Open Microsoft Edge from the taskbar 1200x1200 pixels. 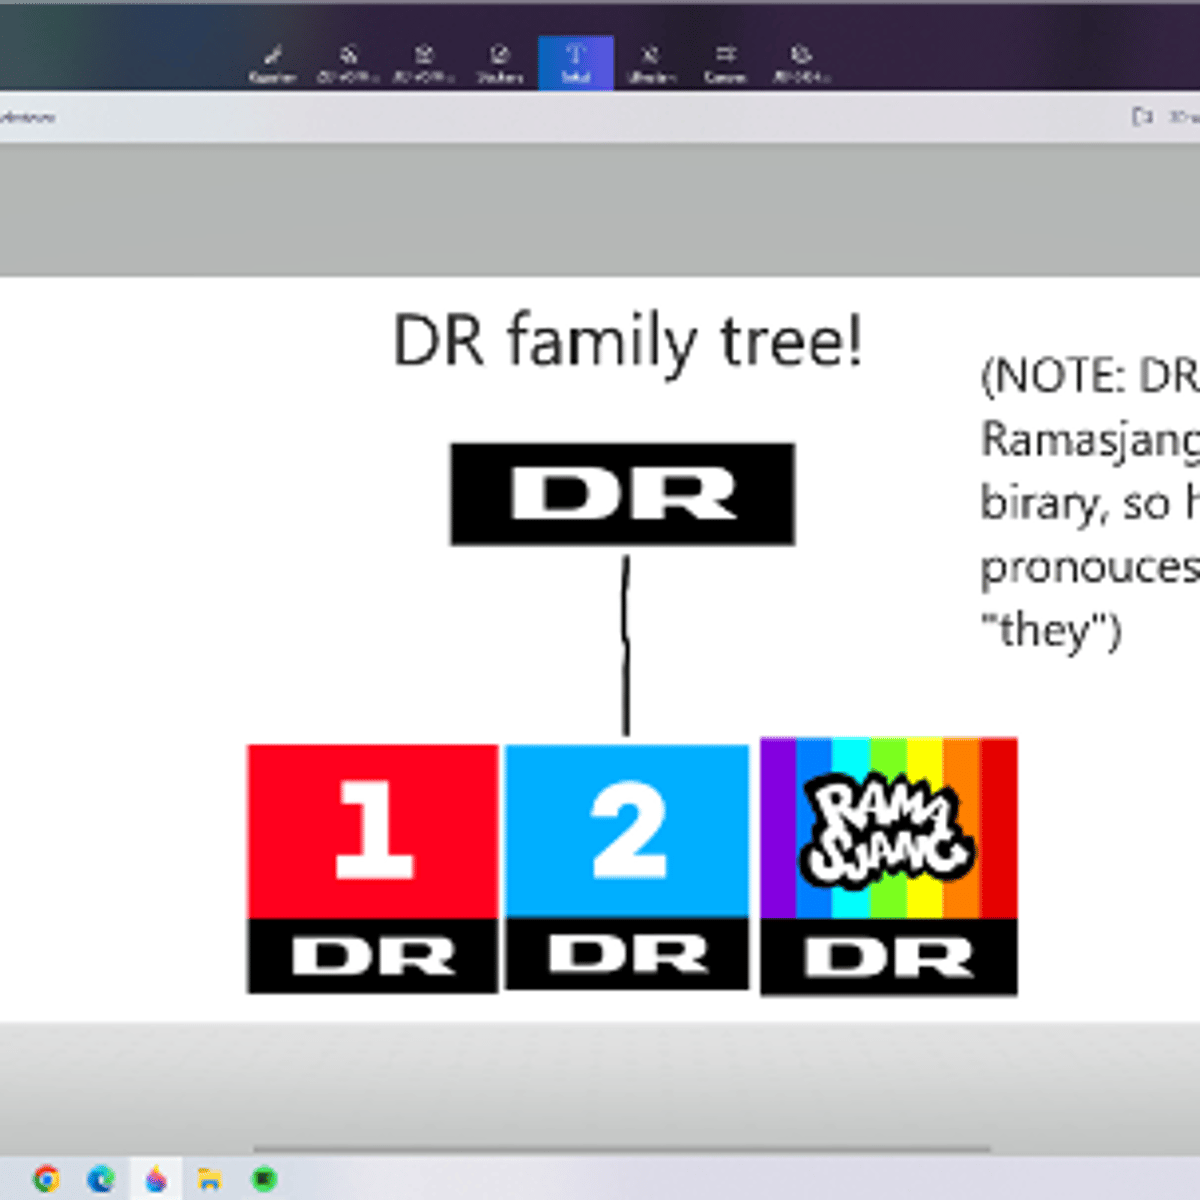(x=101, y=1179)
